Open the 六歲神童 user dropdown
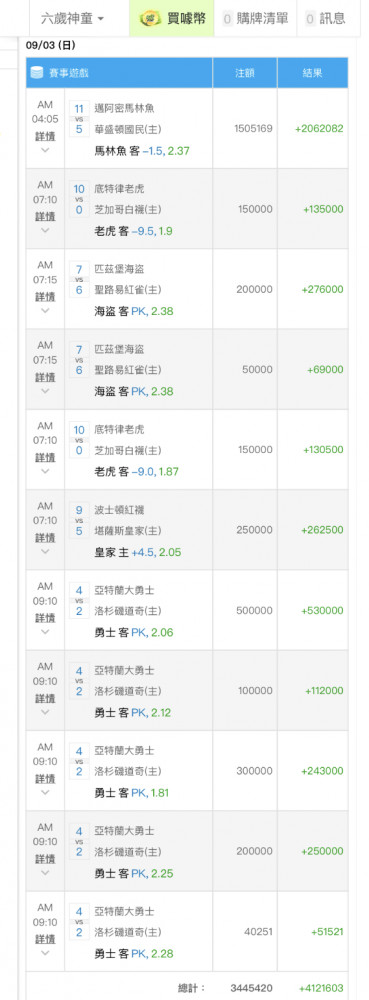The image size is (369, 1000). [x=72, y=18]
